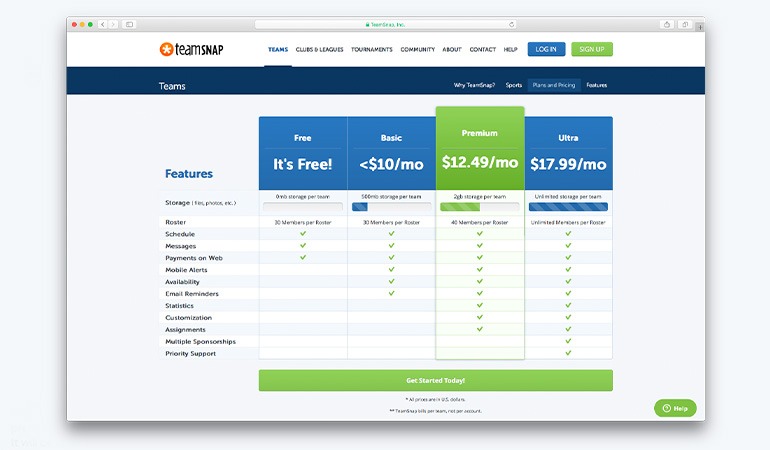Click the Mobile Alerts checkmark under Basic

coord(391,270)
